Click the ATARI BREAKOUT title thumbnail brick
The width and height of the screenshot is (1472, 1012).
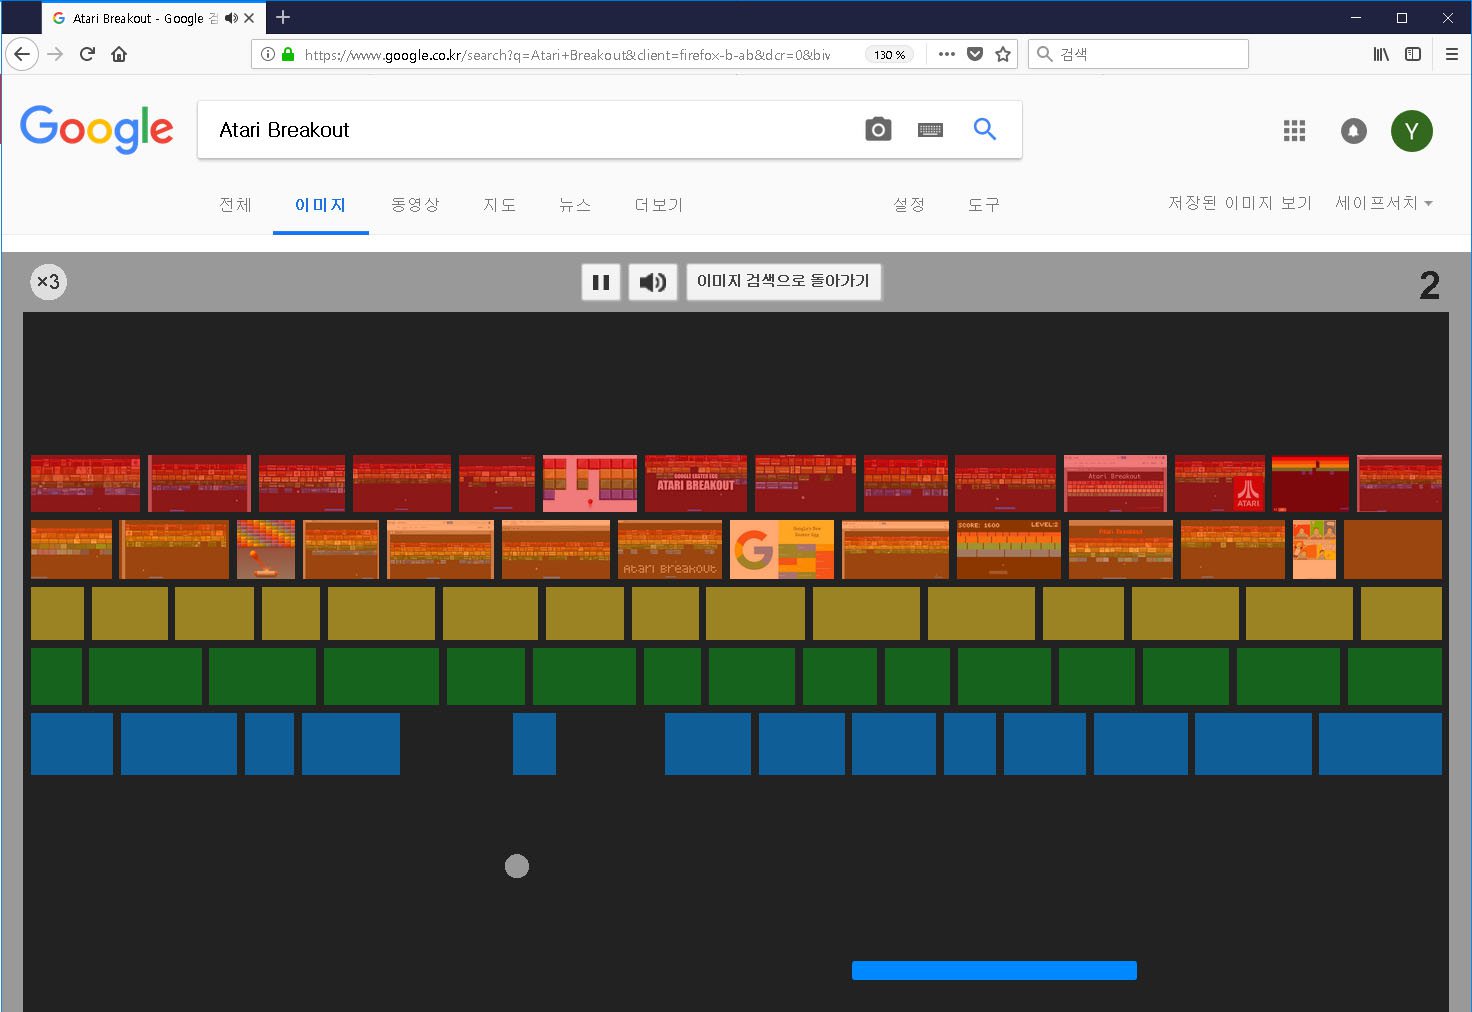(x=696, y=483)
